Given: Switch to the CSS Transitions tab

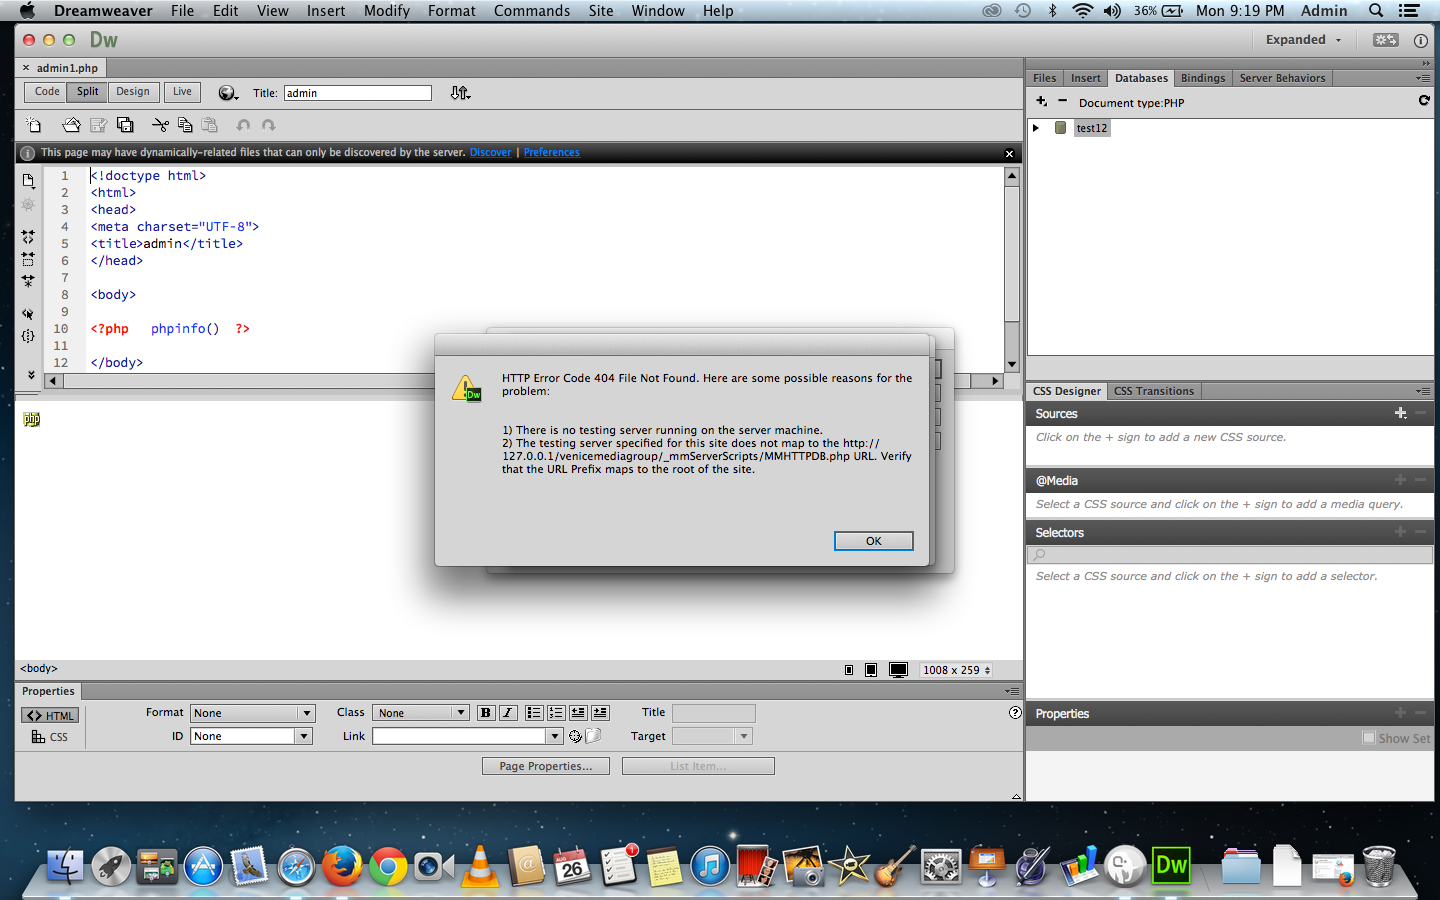Looking at the screenshot, I should 1154,391.
